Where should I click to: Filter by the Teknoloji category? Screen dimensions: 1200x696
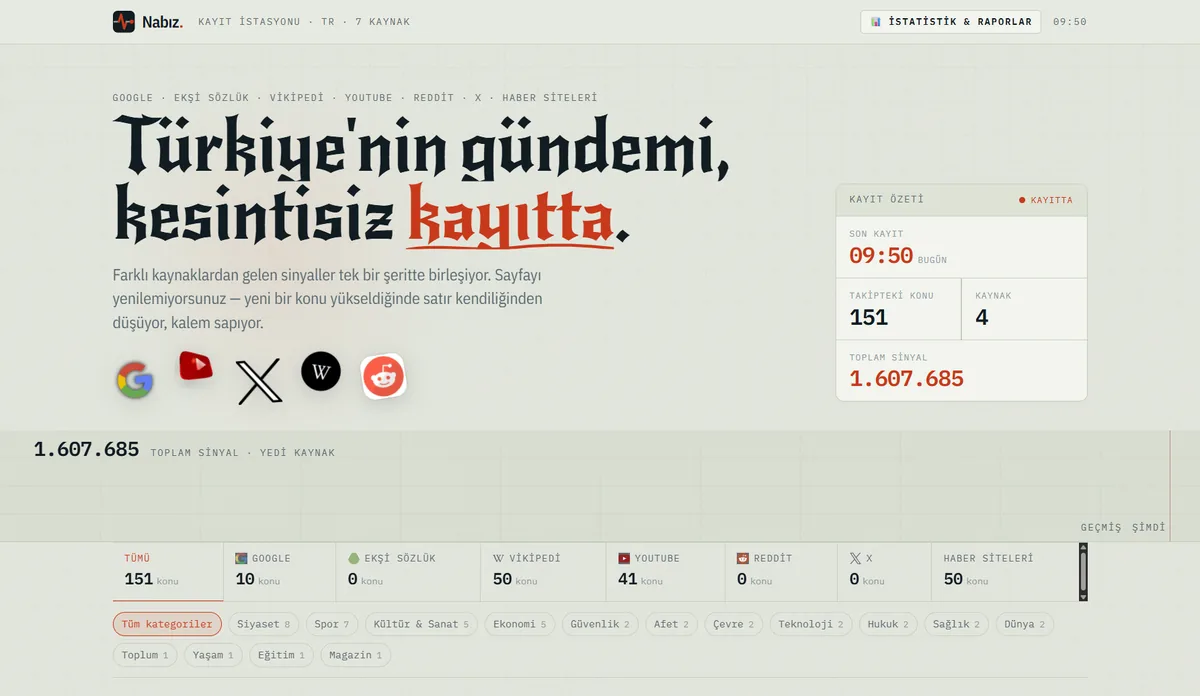tap(811, 625)
